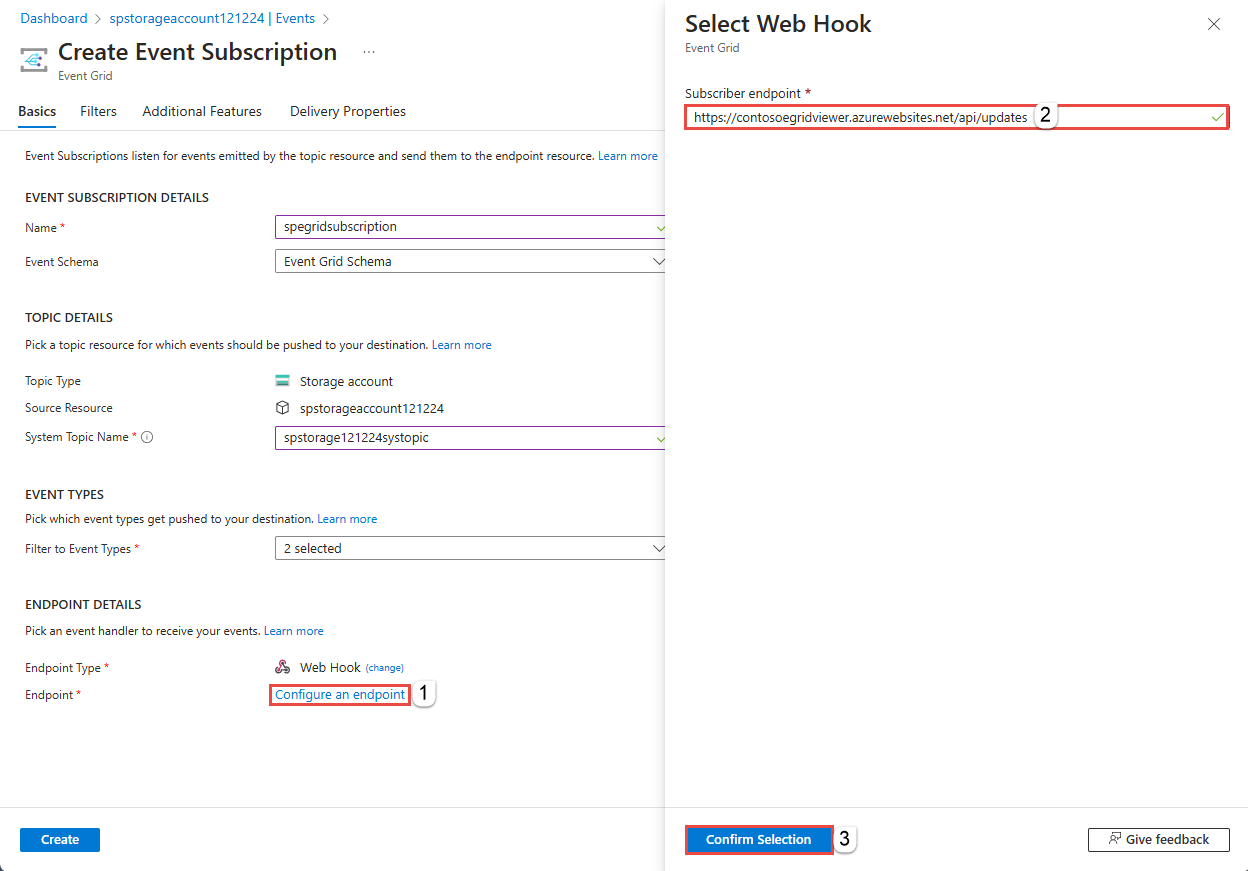1248x871 pixels.
Task: Switch to the Filters tab
Action: click(98, 112)
